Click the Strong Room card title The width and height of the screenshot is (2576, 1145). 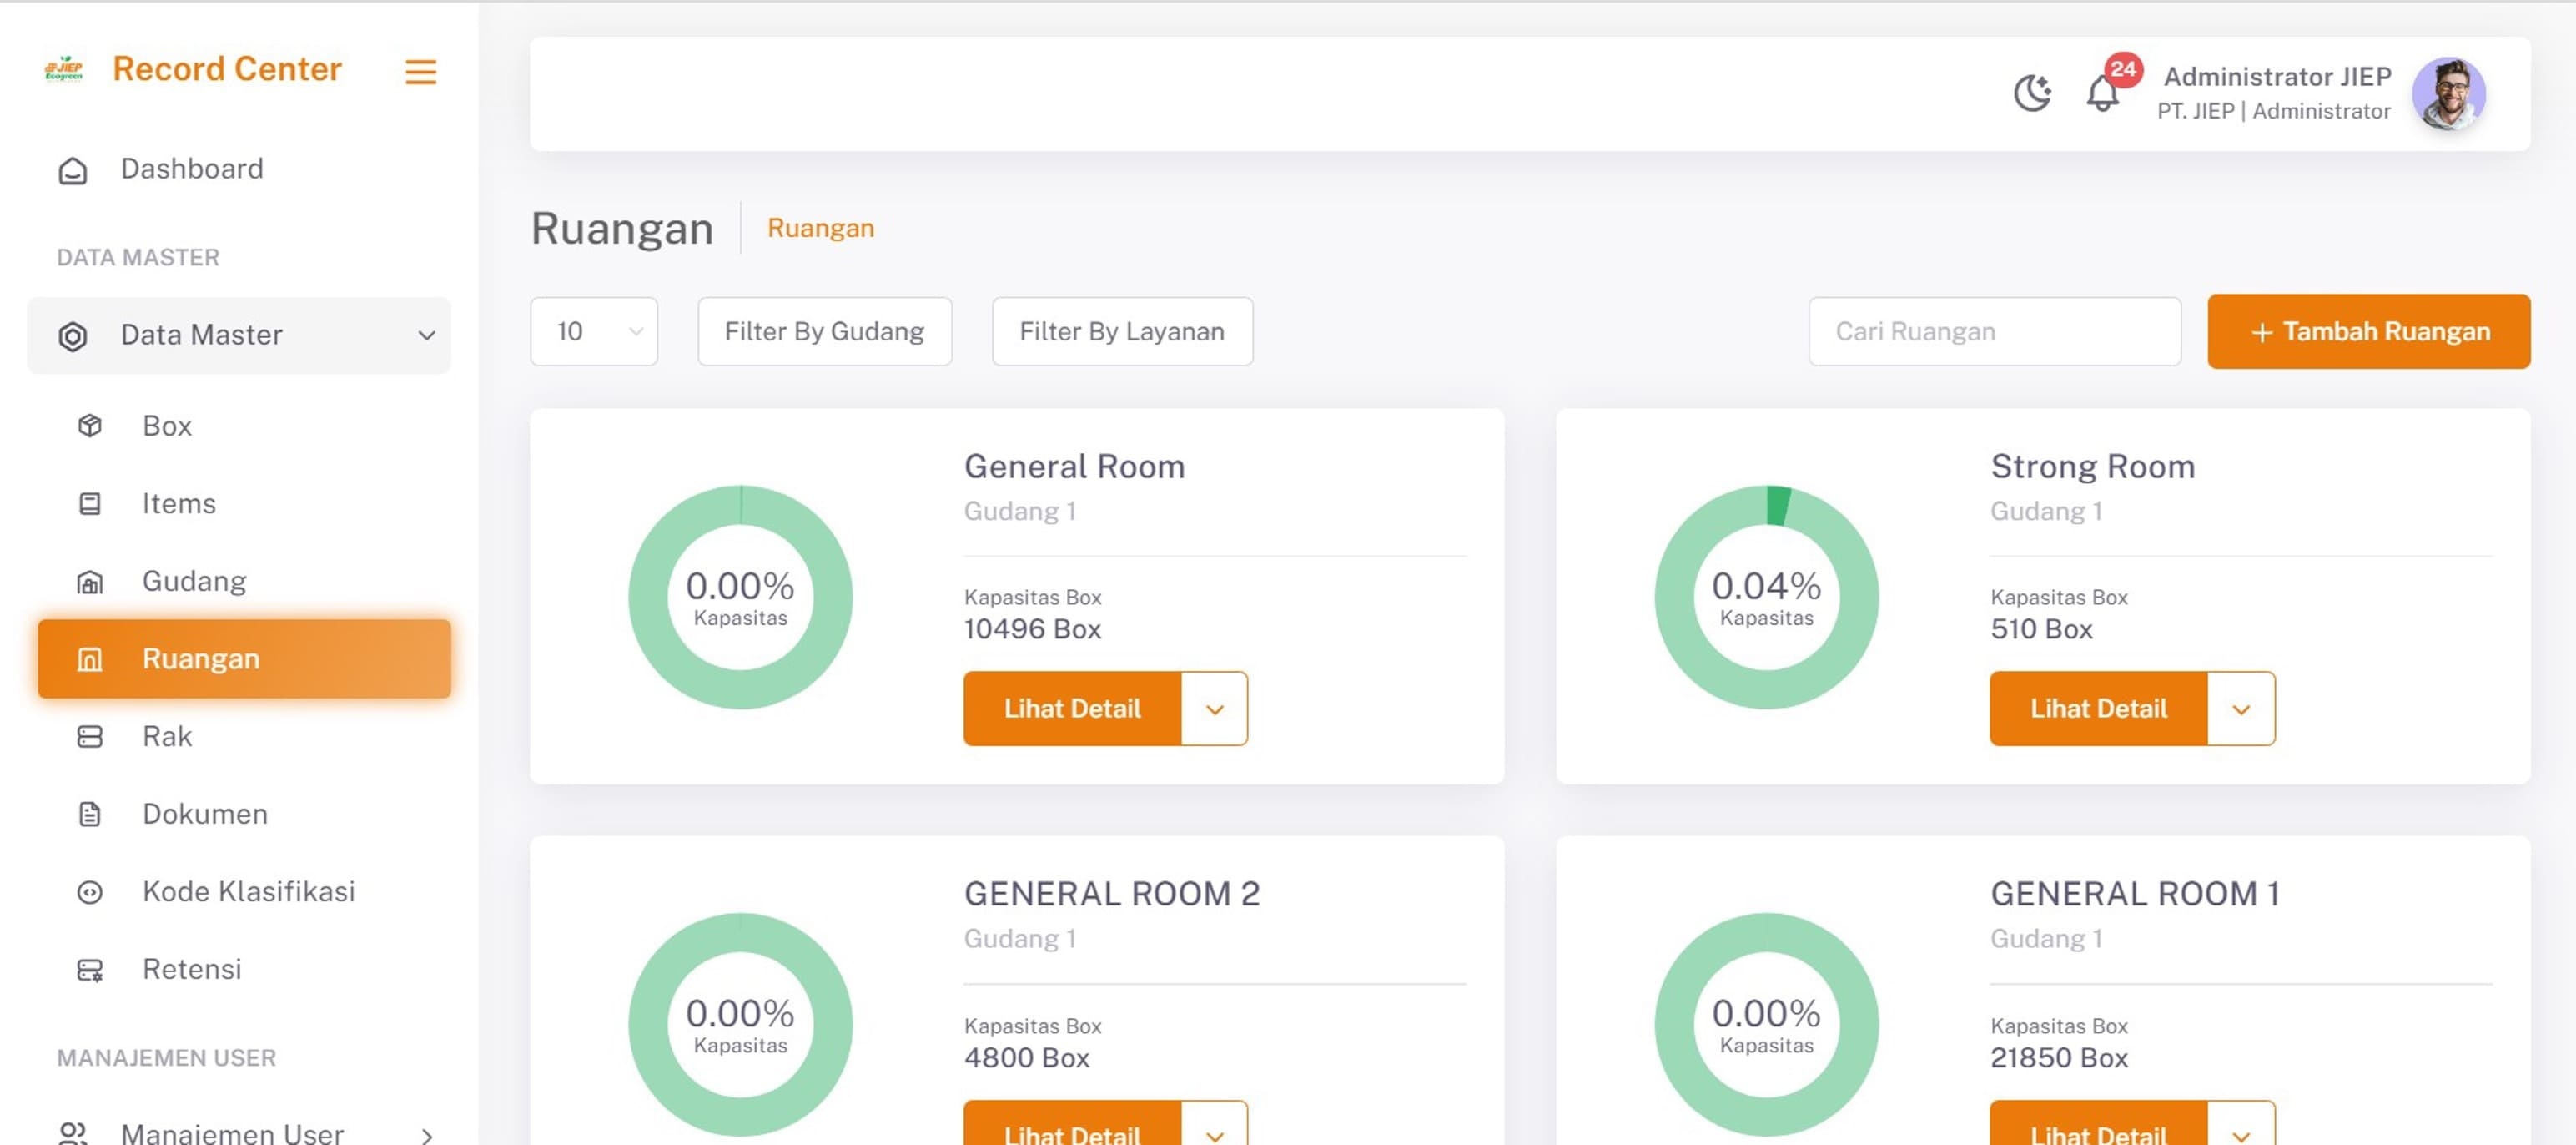point(2092,466)
